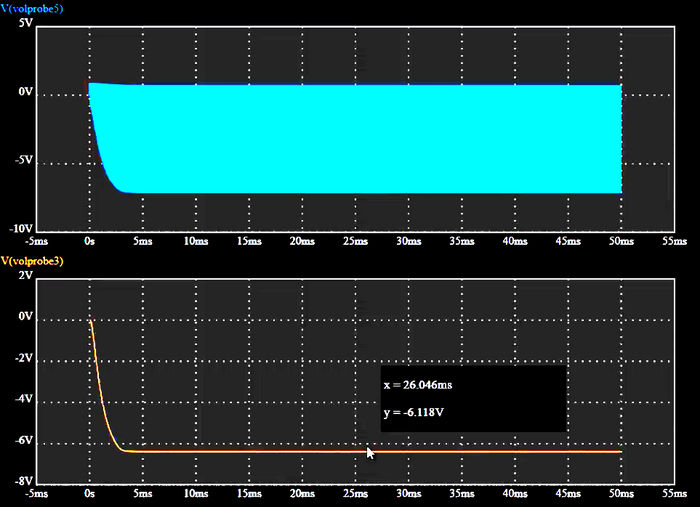Click the cyan filled waveform in upper plot

point(357,138)
